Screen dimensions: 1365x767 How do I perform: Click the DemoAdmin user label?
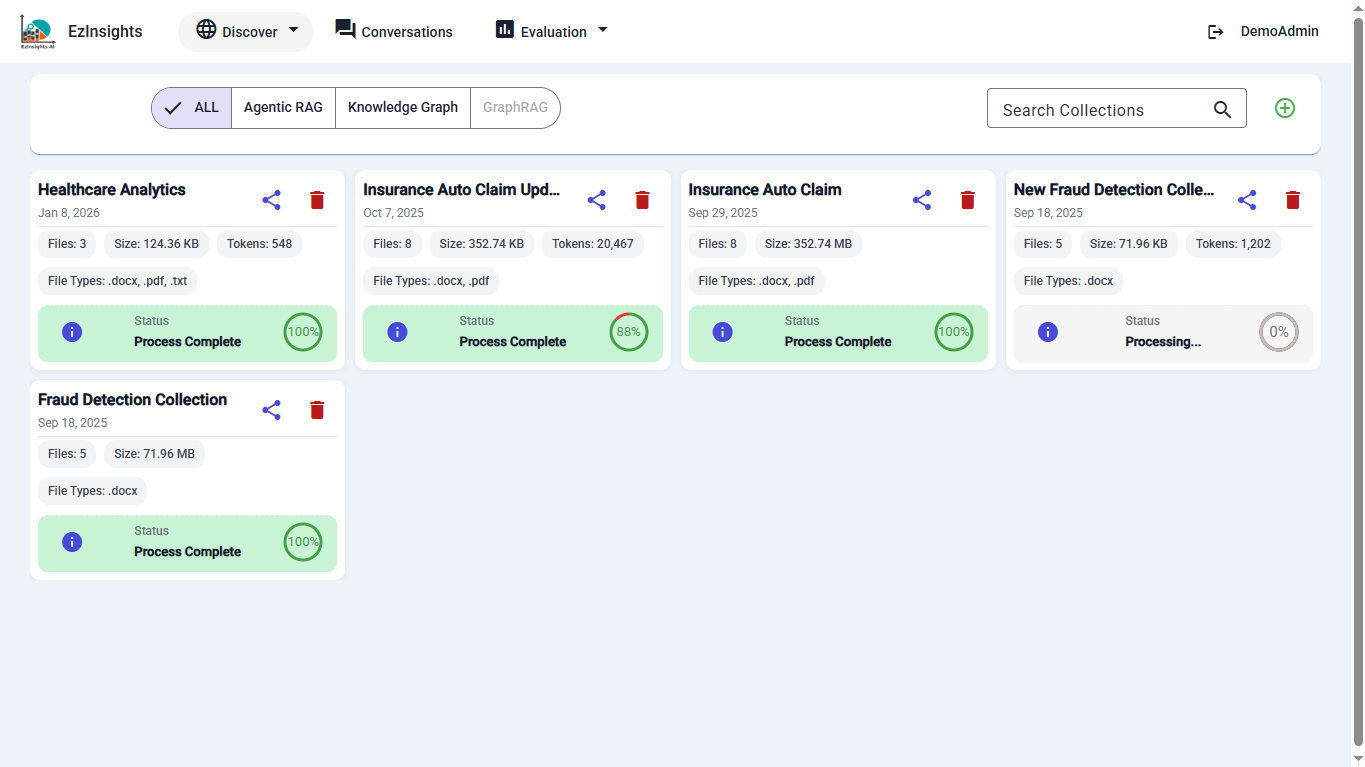click(x=1280, y=31)
